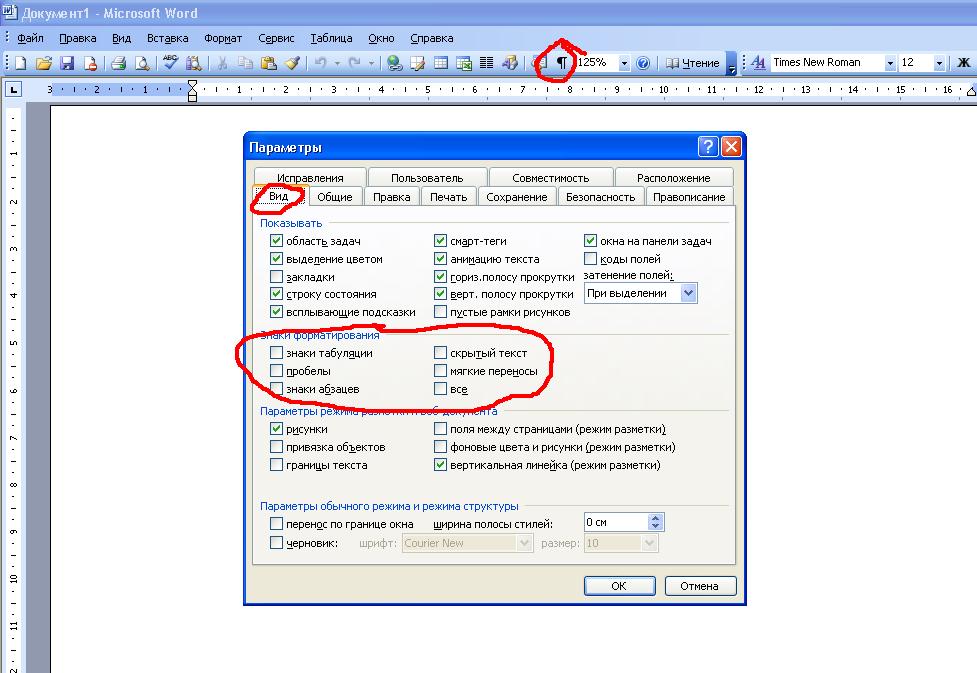This screenshot has width=977, height=673.
Task: Apply bold with the Ж button
Action: (963, 63)
